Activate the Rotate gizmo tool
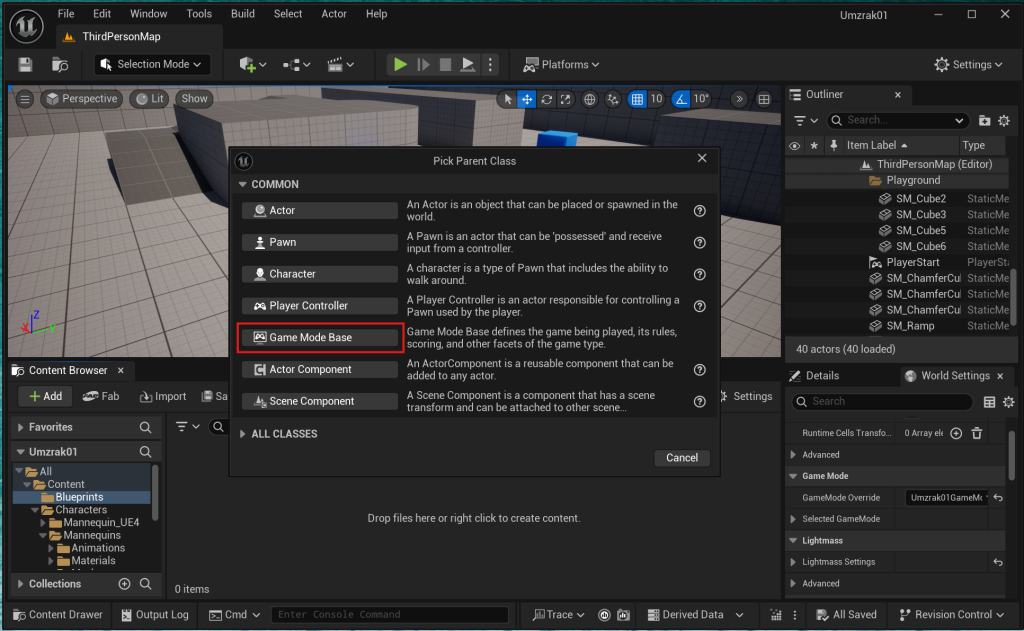Screen dimensions: 1024x631 547,99
